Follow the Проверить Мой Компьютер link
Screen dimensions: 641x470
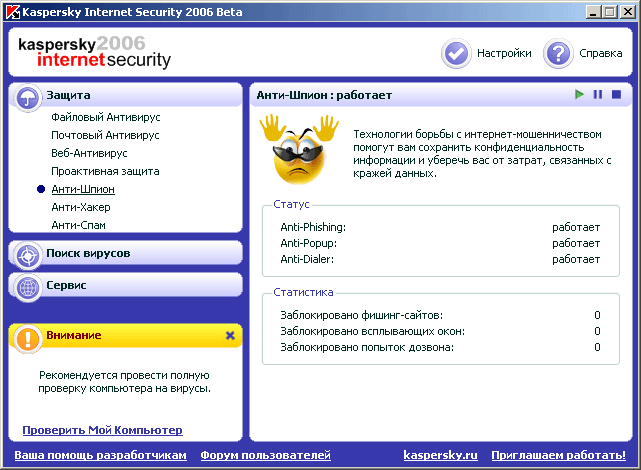pyautogui.click(x=102, y=430)
